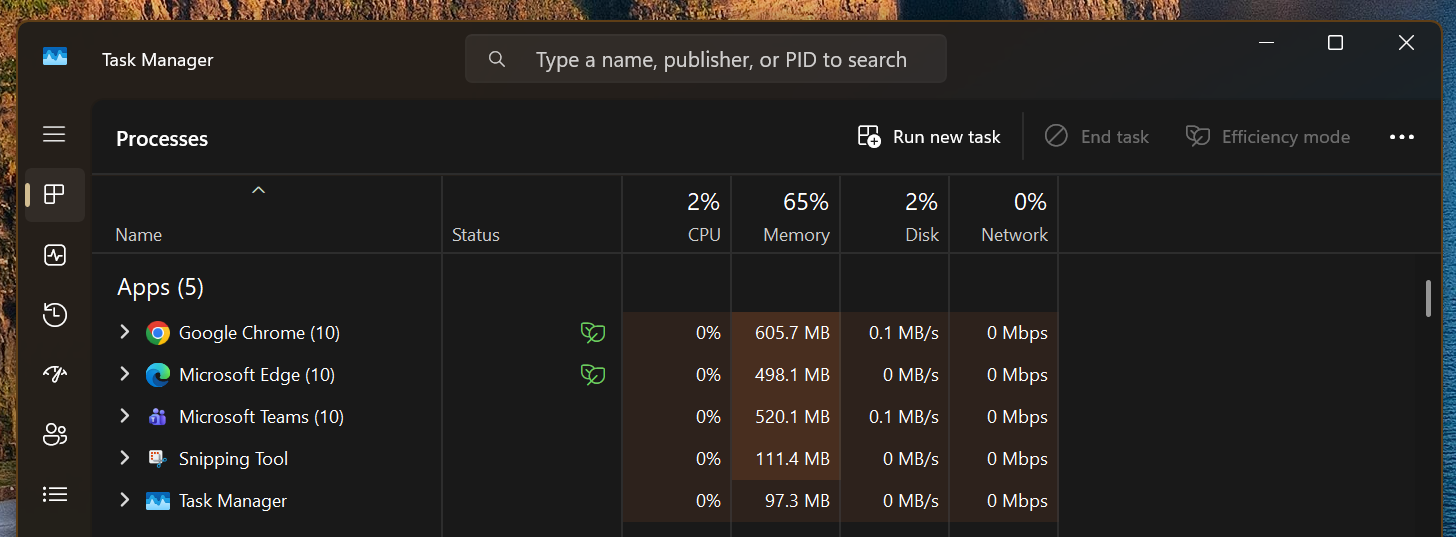This screenshot has width=1456, height=537.
Task: Click Teams' 520.1 MB memory value
Action: coord(792,417)
